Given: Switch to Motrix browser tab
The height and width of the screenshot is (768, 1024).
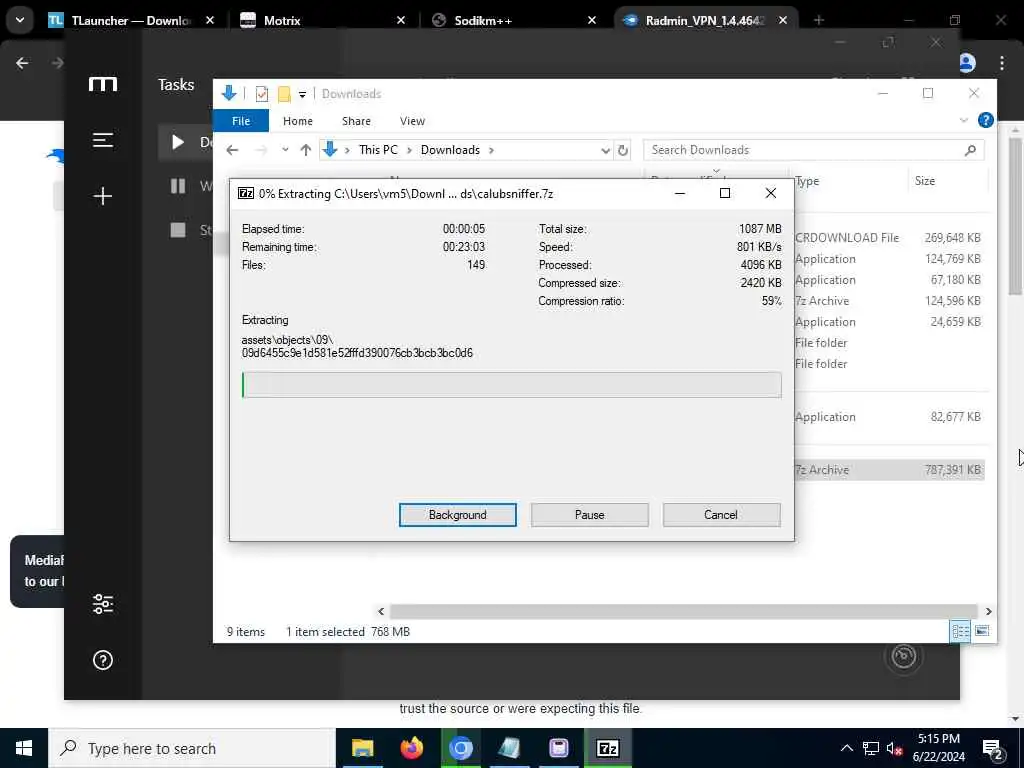Looking at the screenshot, I should [x=321, y=20].
